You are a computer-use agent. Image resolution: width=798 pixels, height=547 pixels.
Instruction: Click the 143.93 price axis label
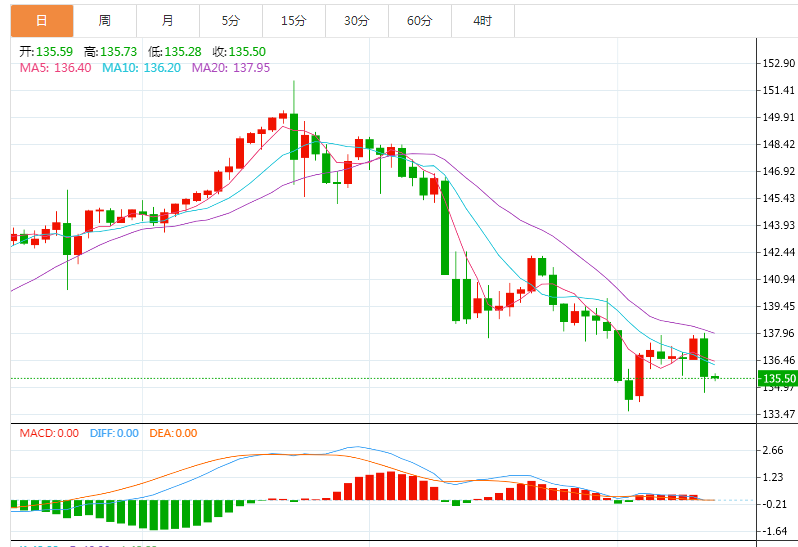tap(779, 225)
